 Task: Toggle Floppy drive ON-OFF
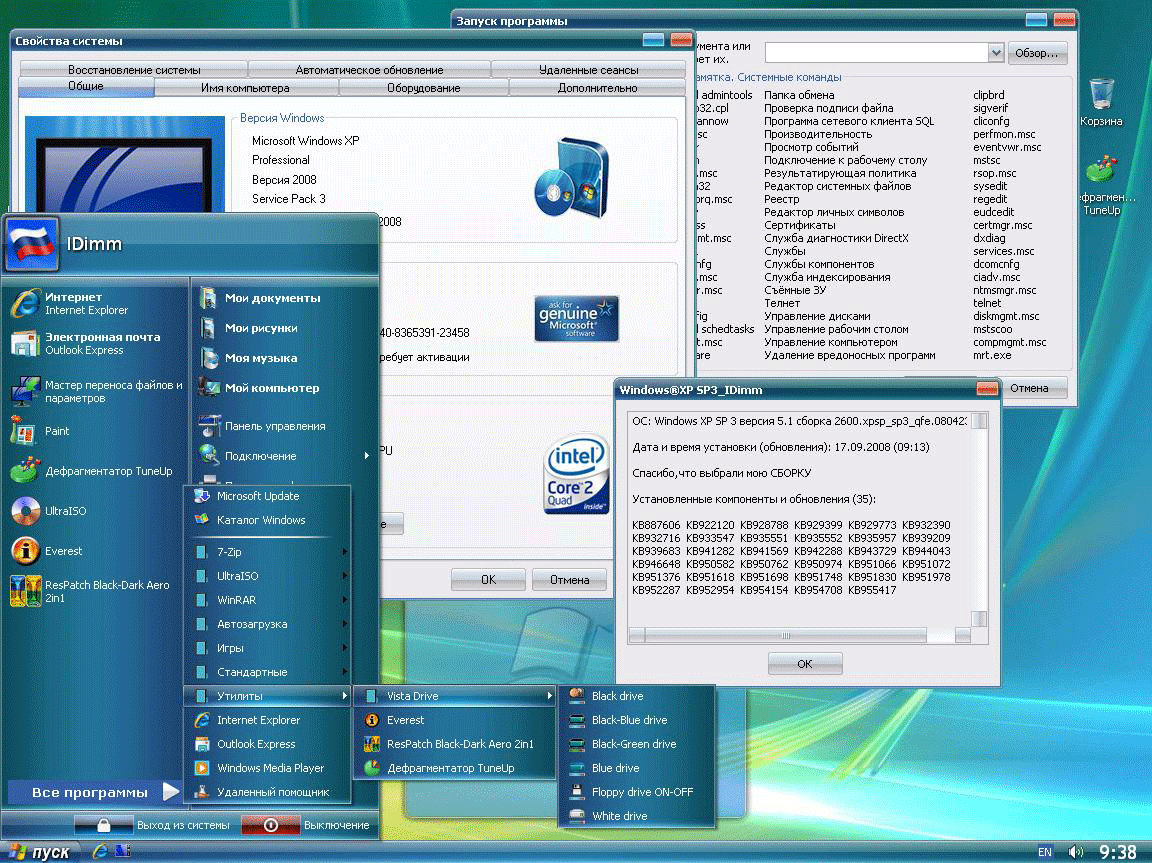point(637,792)
